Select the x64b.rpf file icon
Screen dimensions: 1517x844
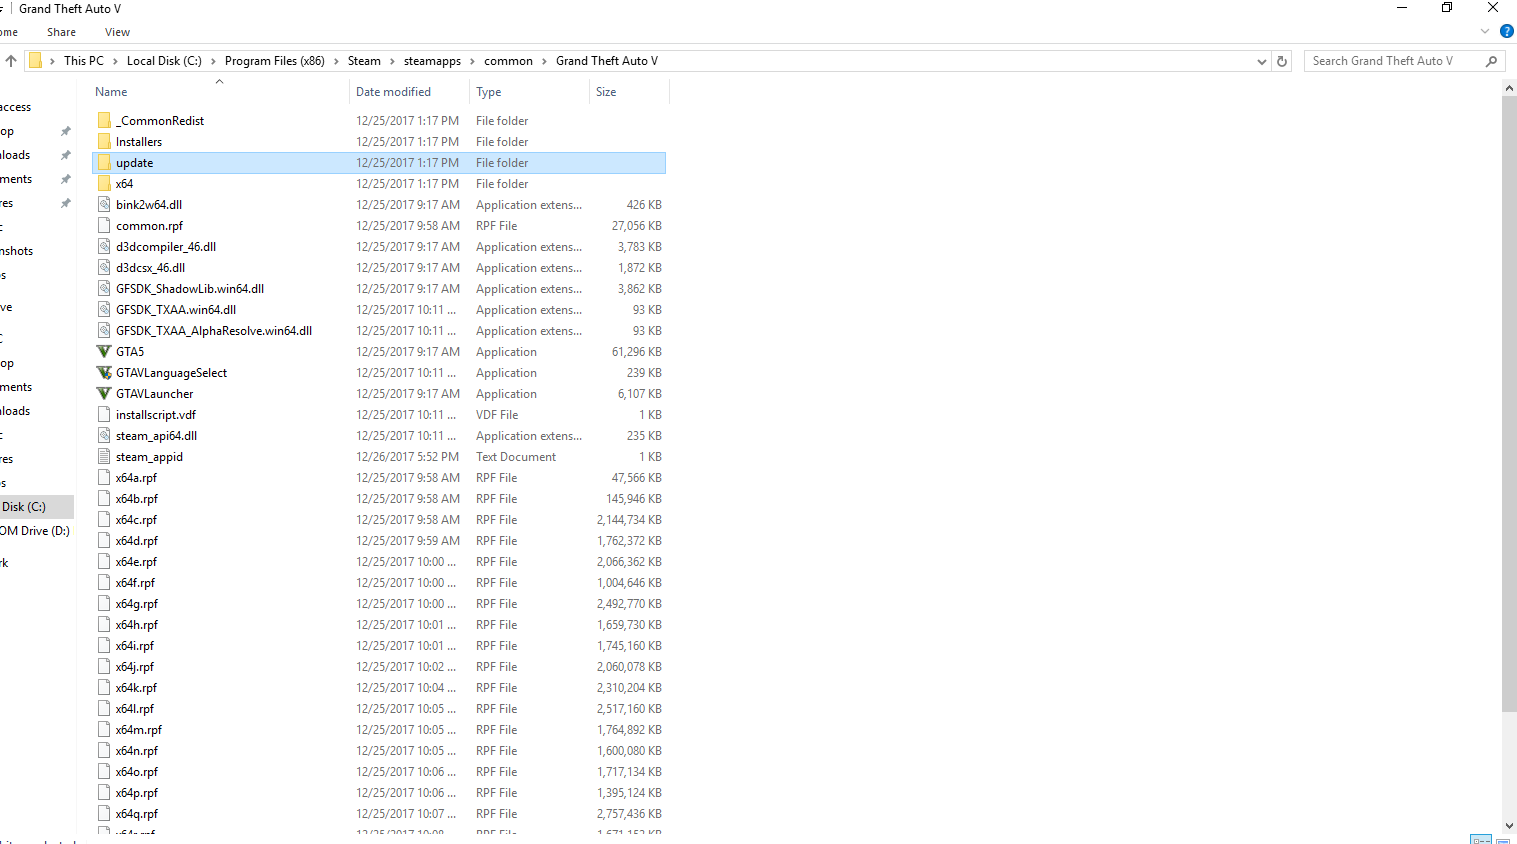(x=104, y=498)
